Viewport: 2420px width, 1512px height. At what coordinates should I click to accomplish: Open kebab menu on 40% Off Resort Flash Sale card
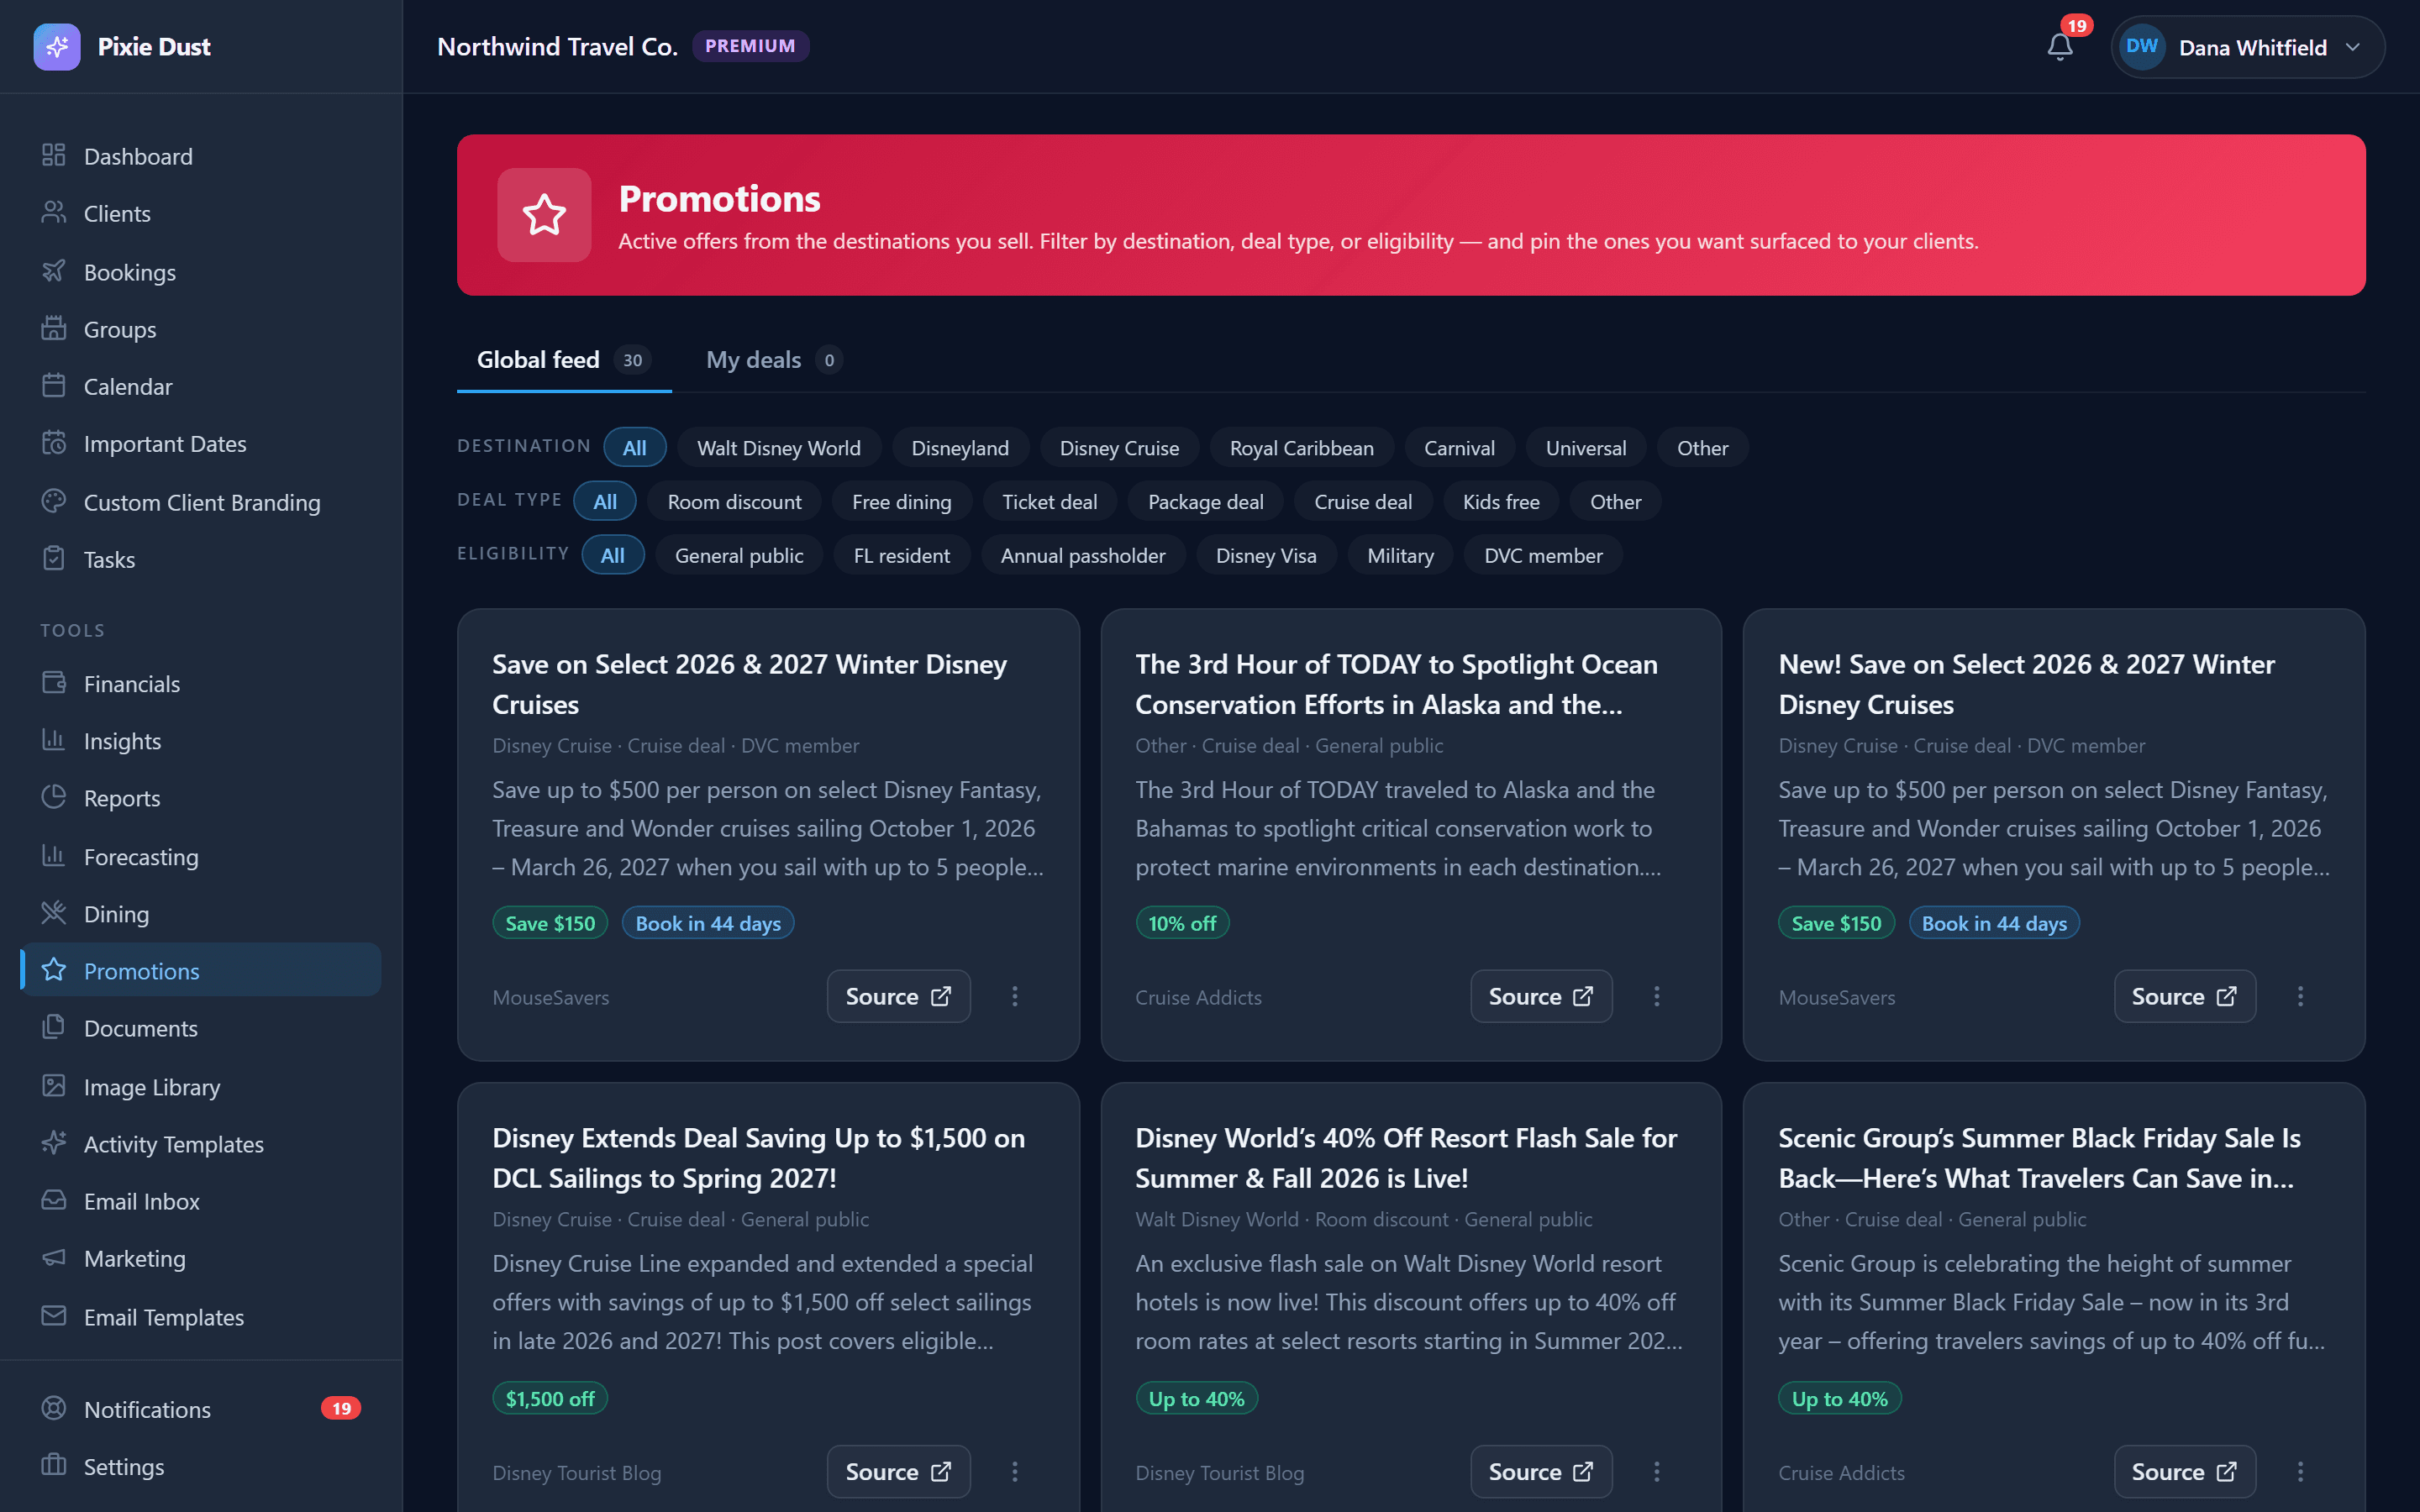pos(1656,1471)
